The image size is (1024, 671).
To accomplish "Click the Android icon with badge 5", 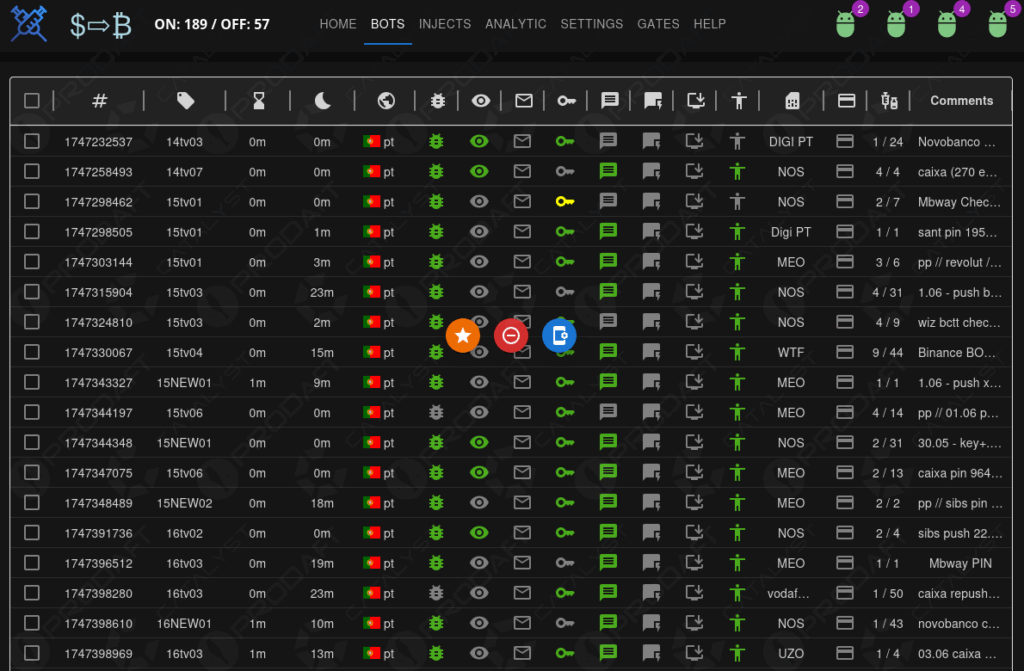I will [997, 24].
